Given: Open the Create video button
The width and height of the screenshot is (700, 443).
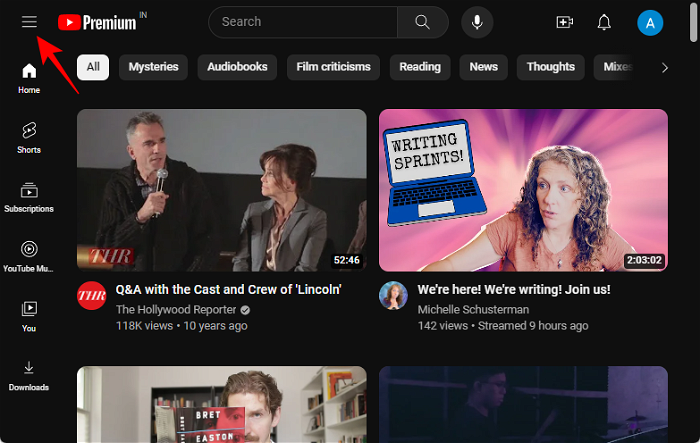Looking at the screenshot, I should click(x=565, y=22).
